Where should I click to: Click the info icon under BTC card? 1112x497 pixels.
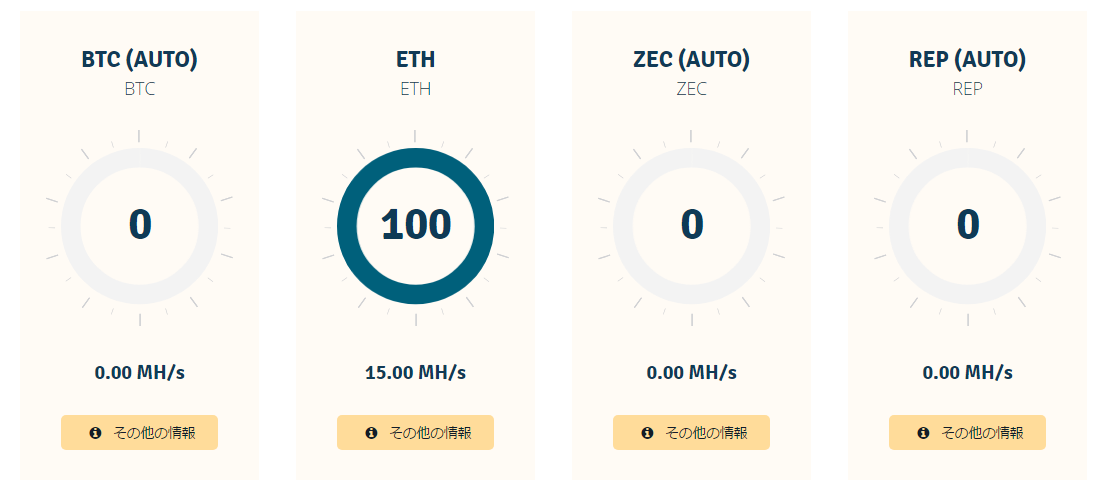(96, 433)
